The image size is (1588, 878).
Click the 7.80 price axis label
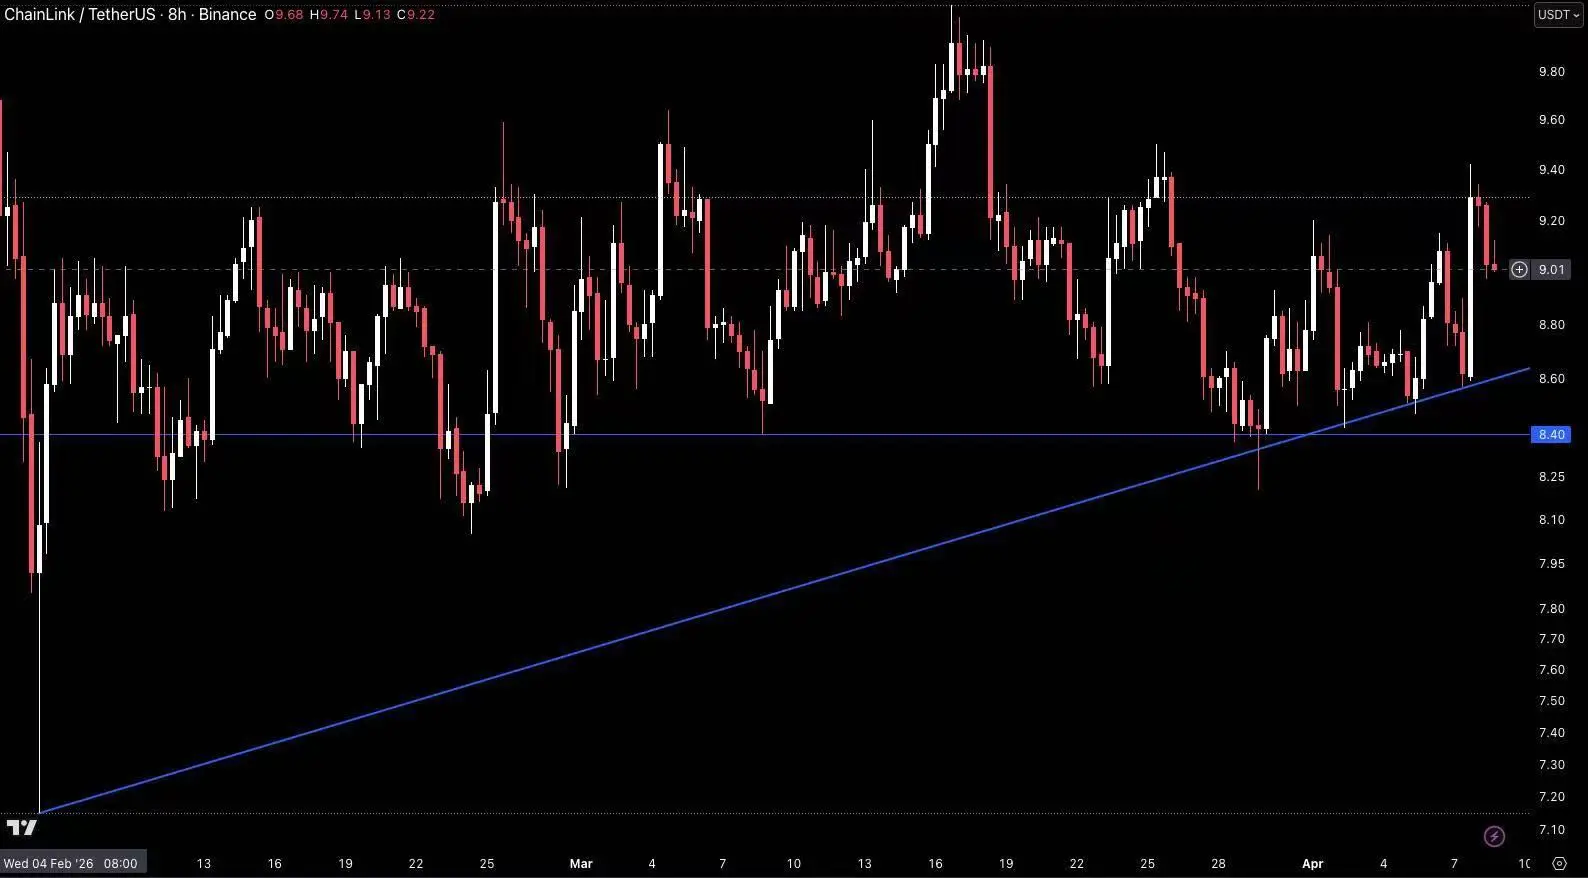click(1551, 609)
